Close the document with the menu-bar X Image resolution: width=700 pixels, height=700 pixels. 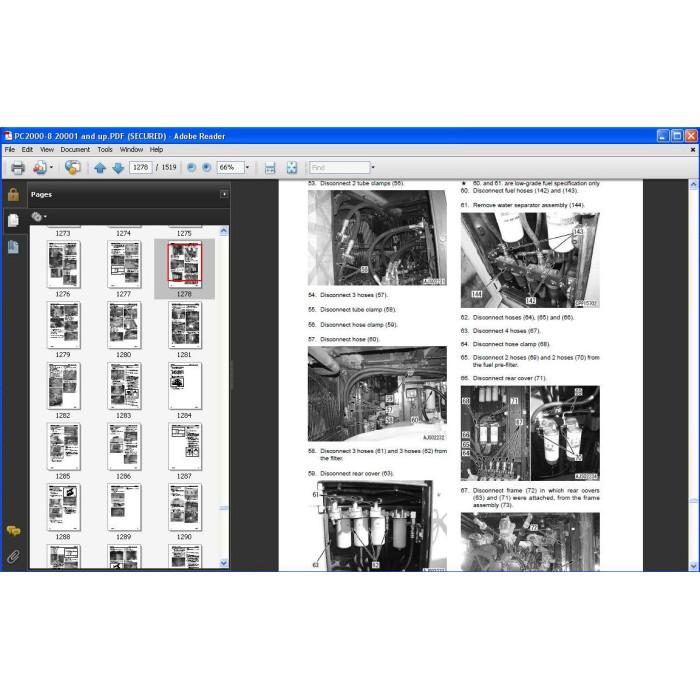[x=693, y=150]
